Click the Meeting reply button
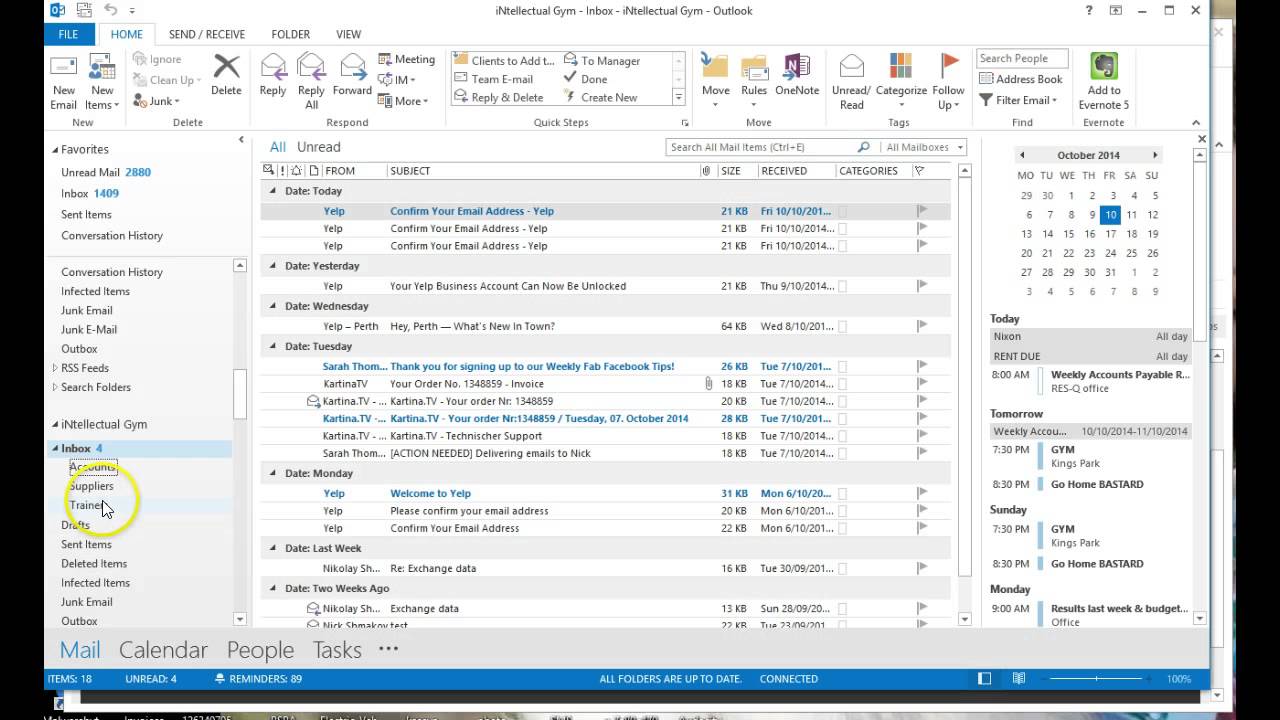This screenshot has height=720, width=1280. [x=406, y=59]
